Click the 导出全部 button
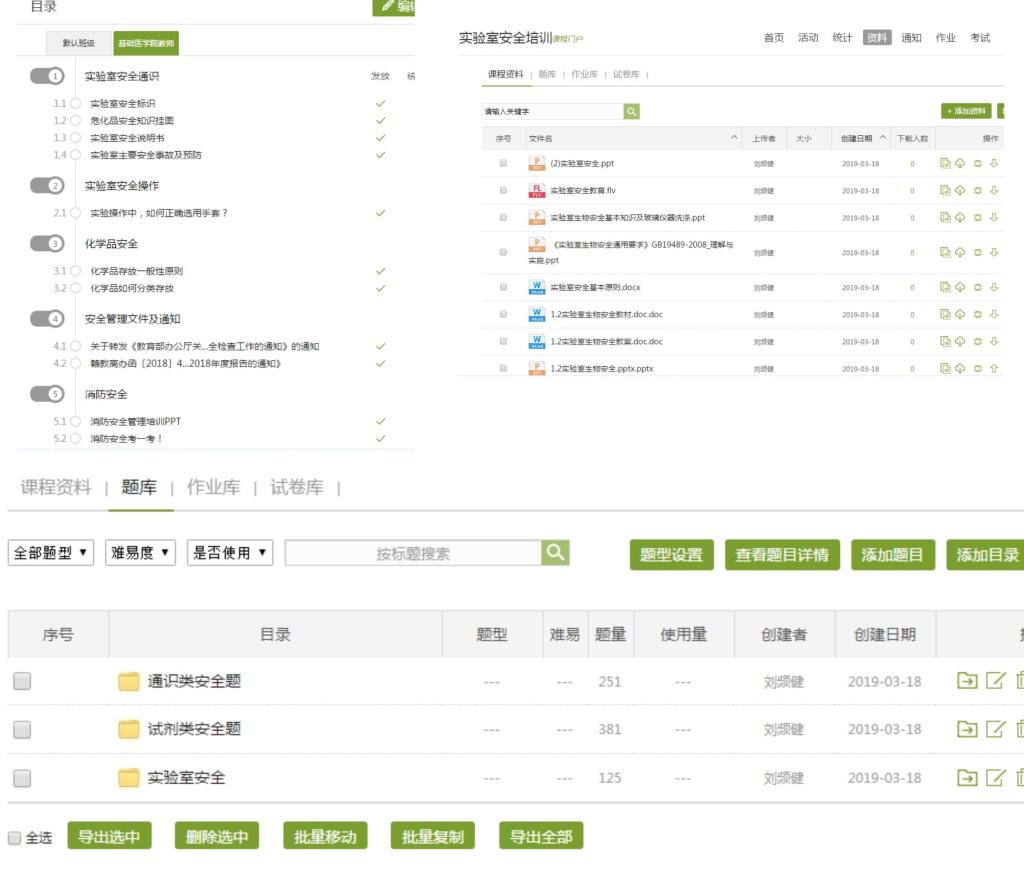Screen dimensions: 1024x879 pos(541,837)
